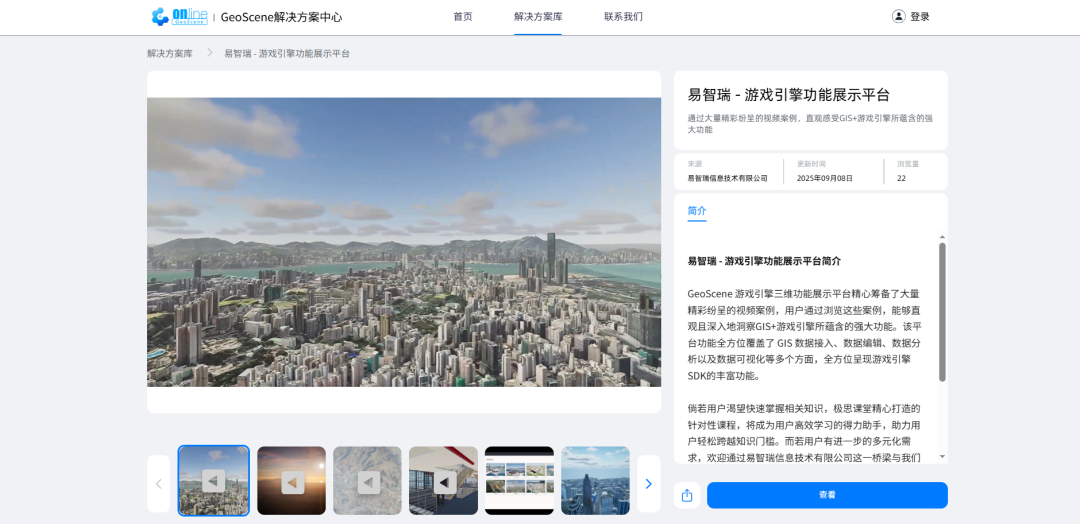Click the scrollbar up arrow
Screen dimensions: 1080x524
point(942,237)
